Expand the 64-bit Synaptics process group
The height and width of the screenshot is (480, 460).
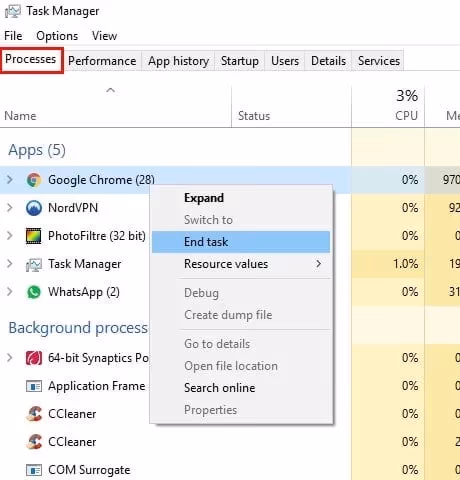coord(10,358)
